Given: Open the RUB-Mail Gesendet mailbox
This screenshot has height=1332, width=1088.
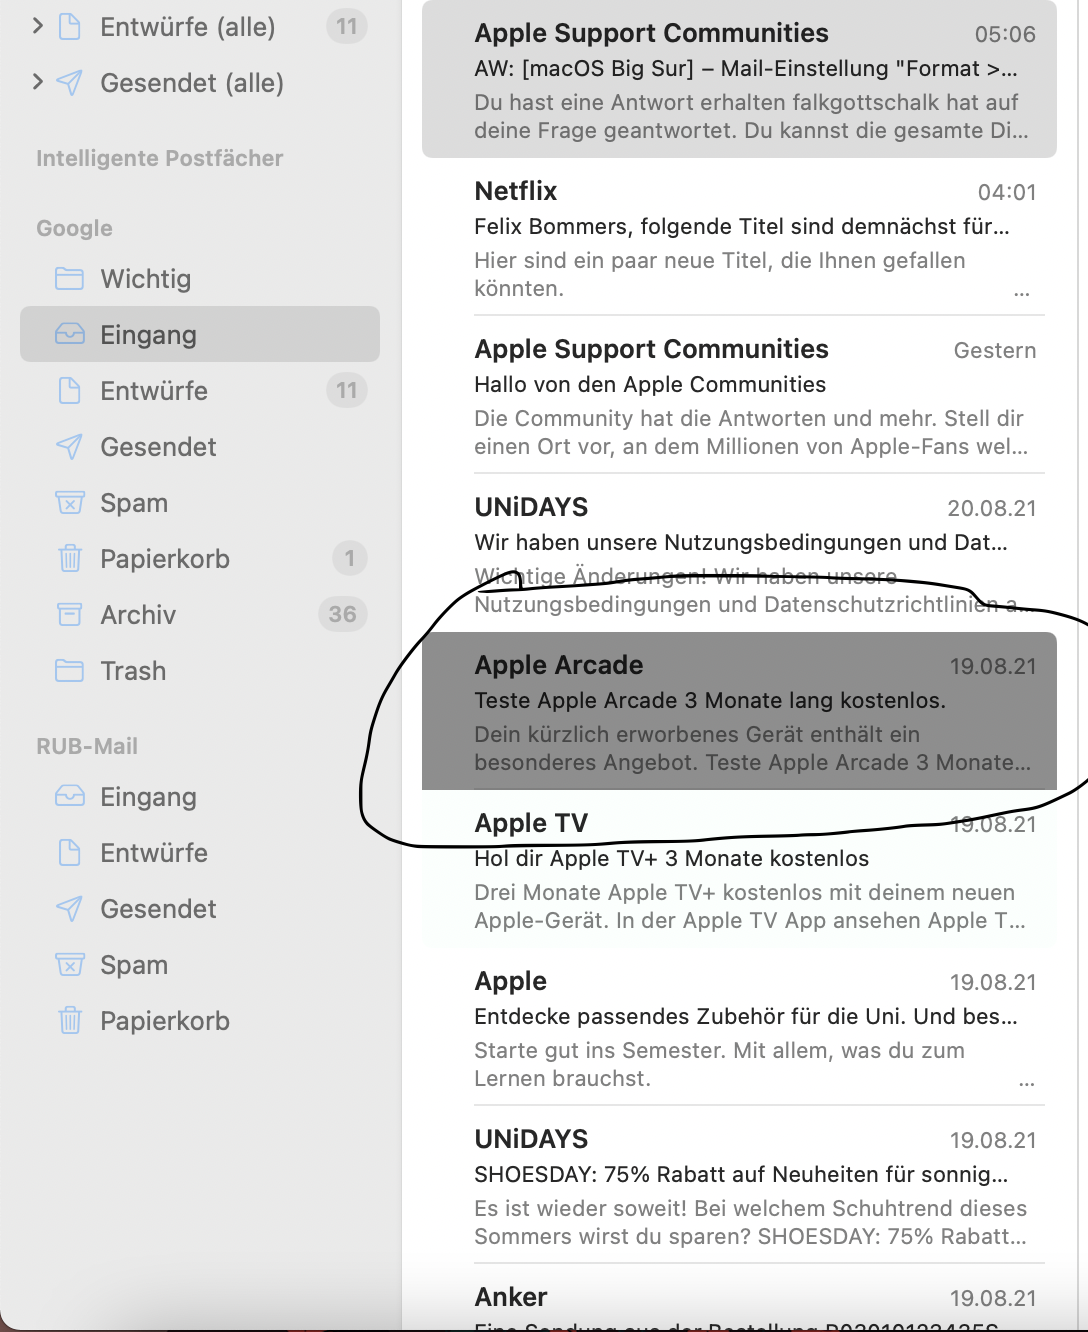Looking at the screenshot, I should [200, 909].
